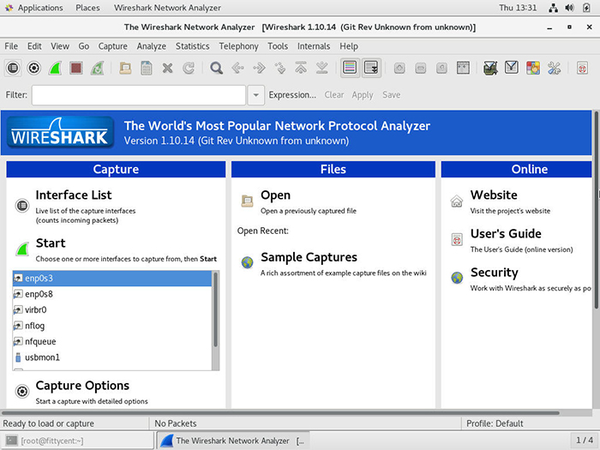This screenshot has width=600, height=450.
Task: Visit the project Website link
Action: click(494, 195)
